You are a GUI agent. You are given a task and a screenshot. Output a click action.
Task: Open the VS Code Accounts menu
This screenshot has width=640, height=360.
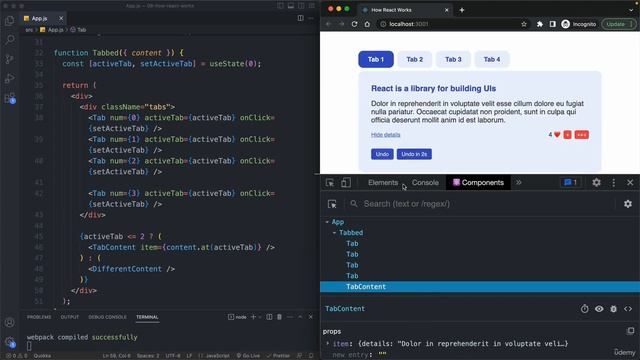click(x=9, y=322)
